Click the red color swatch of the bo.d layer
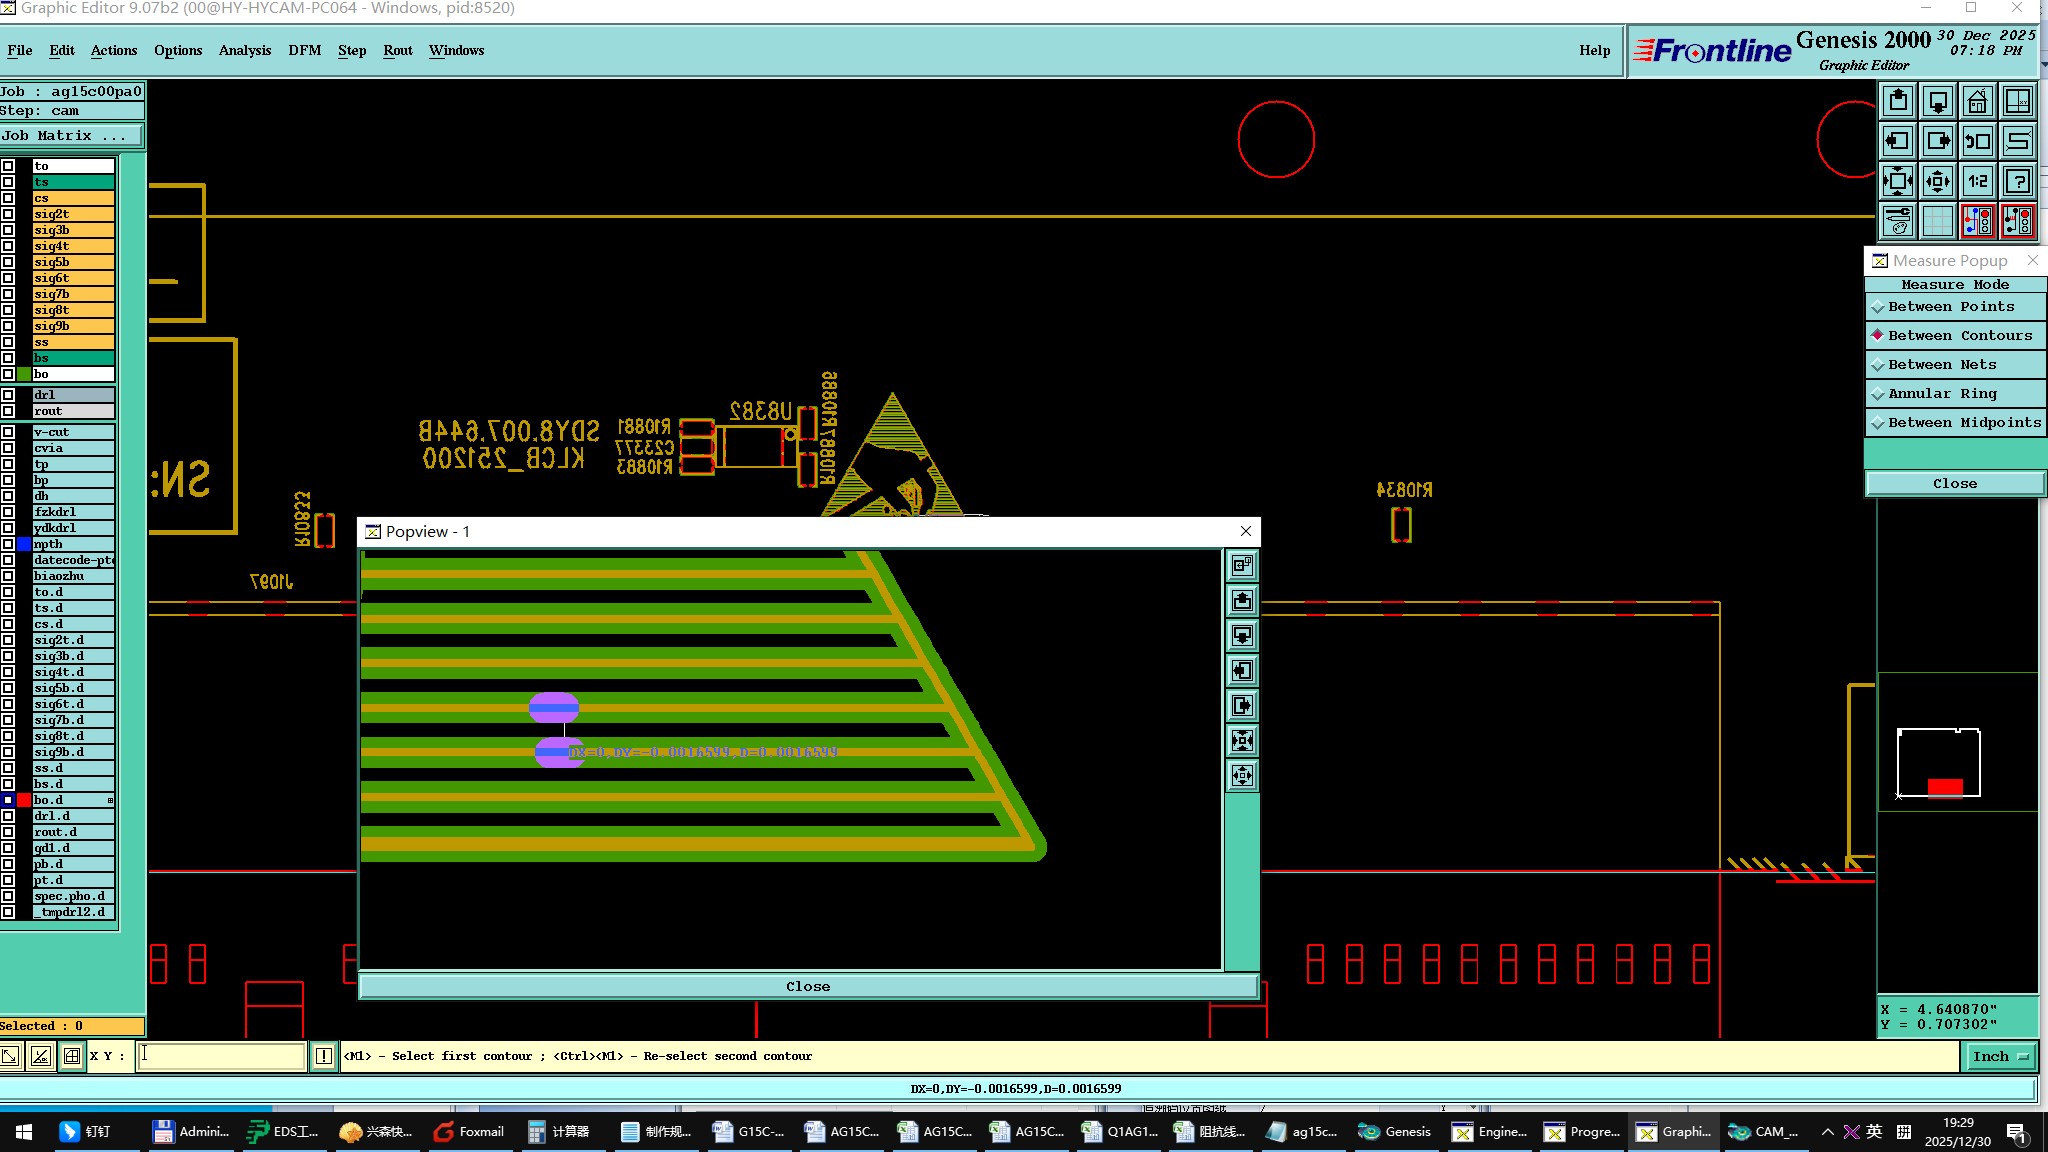 tap(24, 800)
